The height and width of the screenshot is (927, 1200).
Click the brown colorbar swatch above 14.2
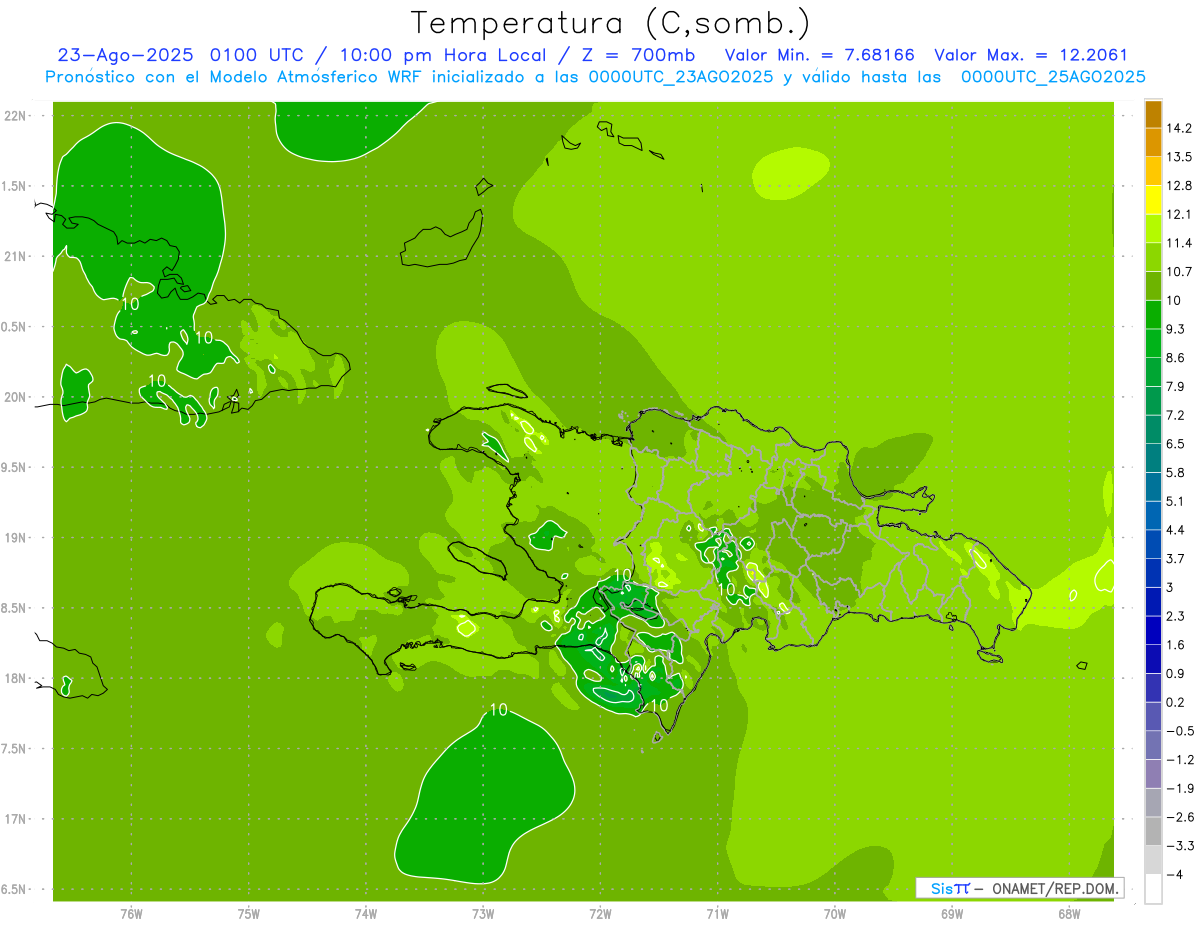1153,114
